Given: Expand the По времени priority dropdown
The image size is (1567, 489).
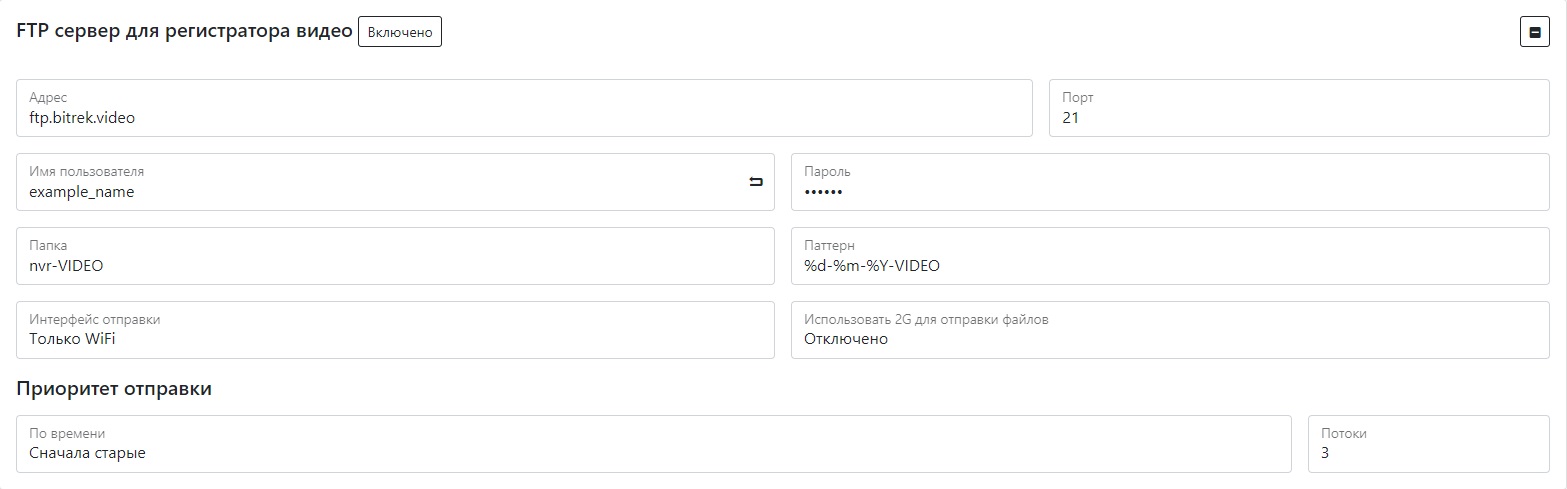Looking at the screenshot, I should tap(654, 444).
